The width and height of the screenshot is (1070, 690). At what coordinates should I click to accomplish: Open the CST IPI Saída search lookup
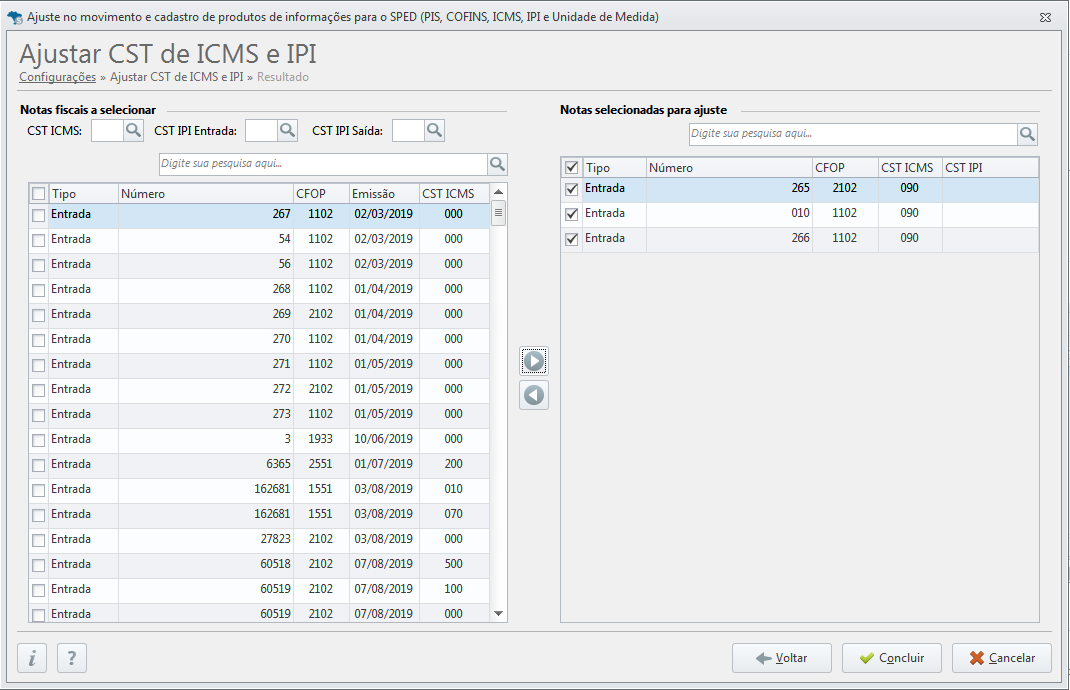pyautogui.click(x=436, y=129)
